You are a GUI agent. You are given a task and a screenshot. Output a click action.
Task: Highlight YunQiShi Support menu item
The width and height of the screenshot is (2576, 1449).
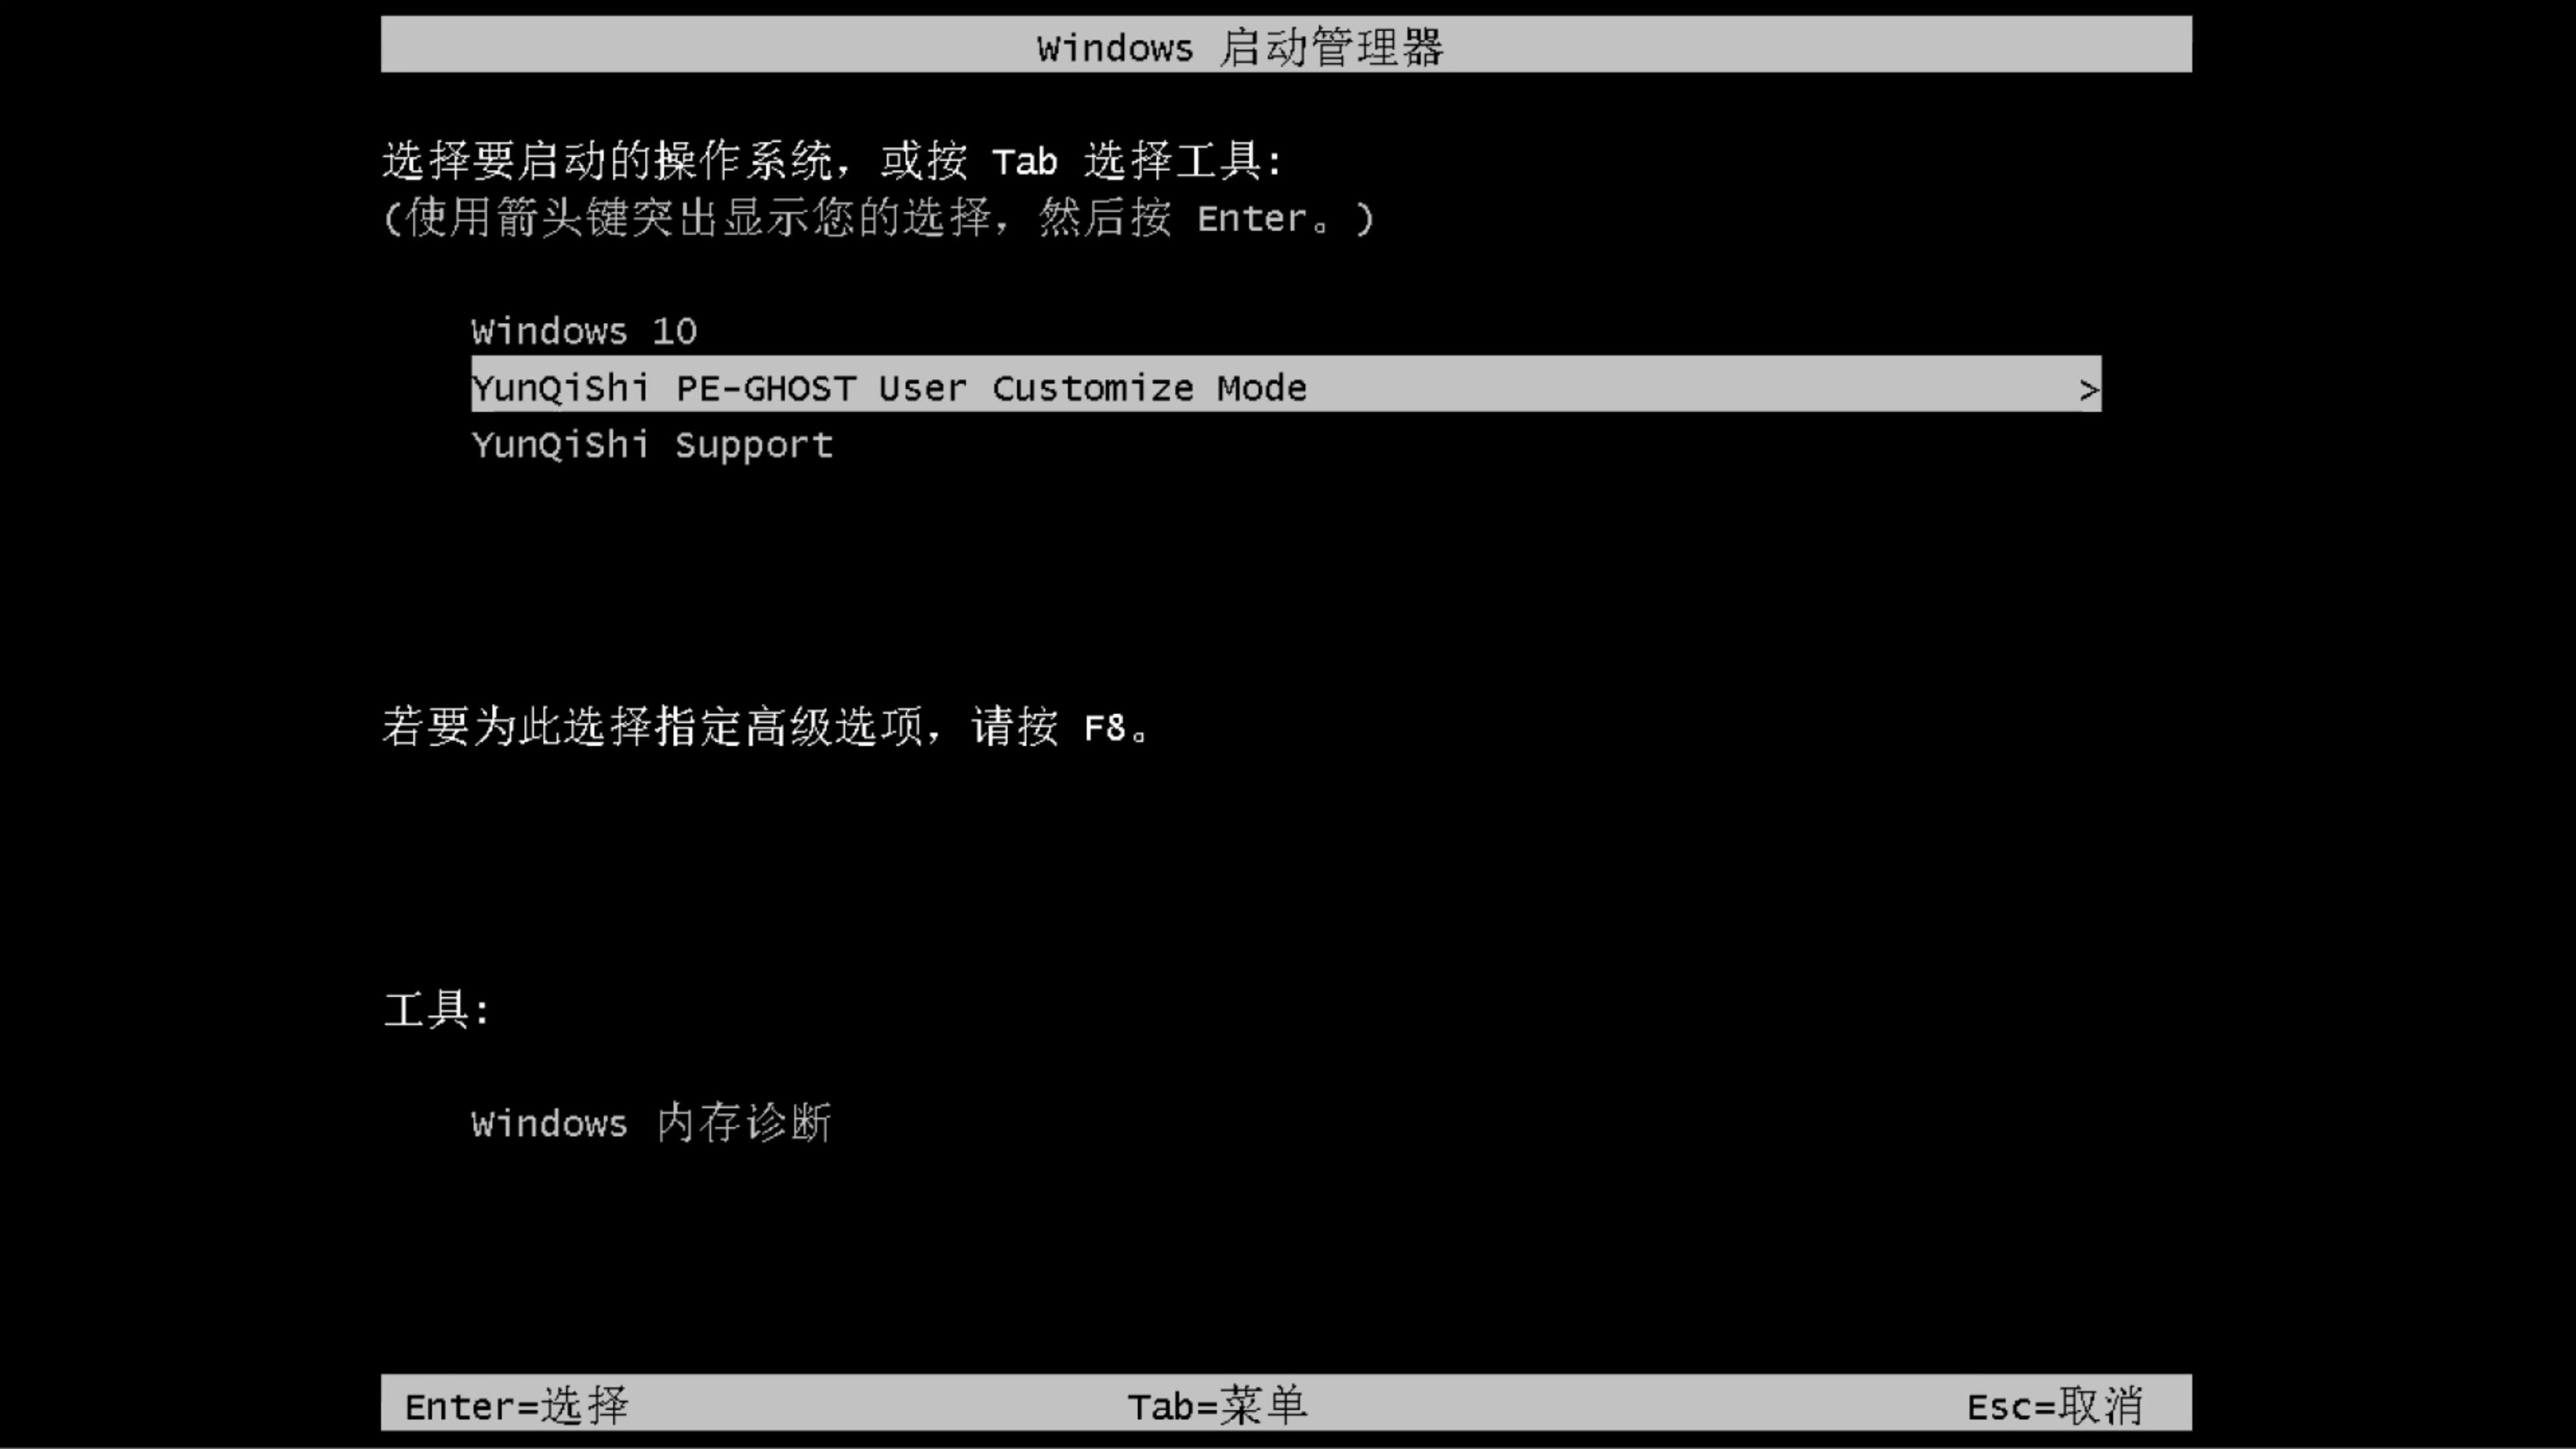coord(651,444)
